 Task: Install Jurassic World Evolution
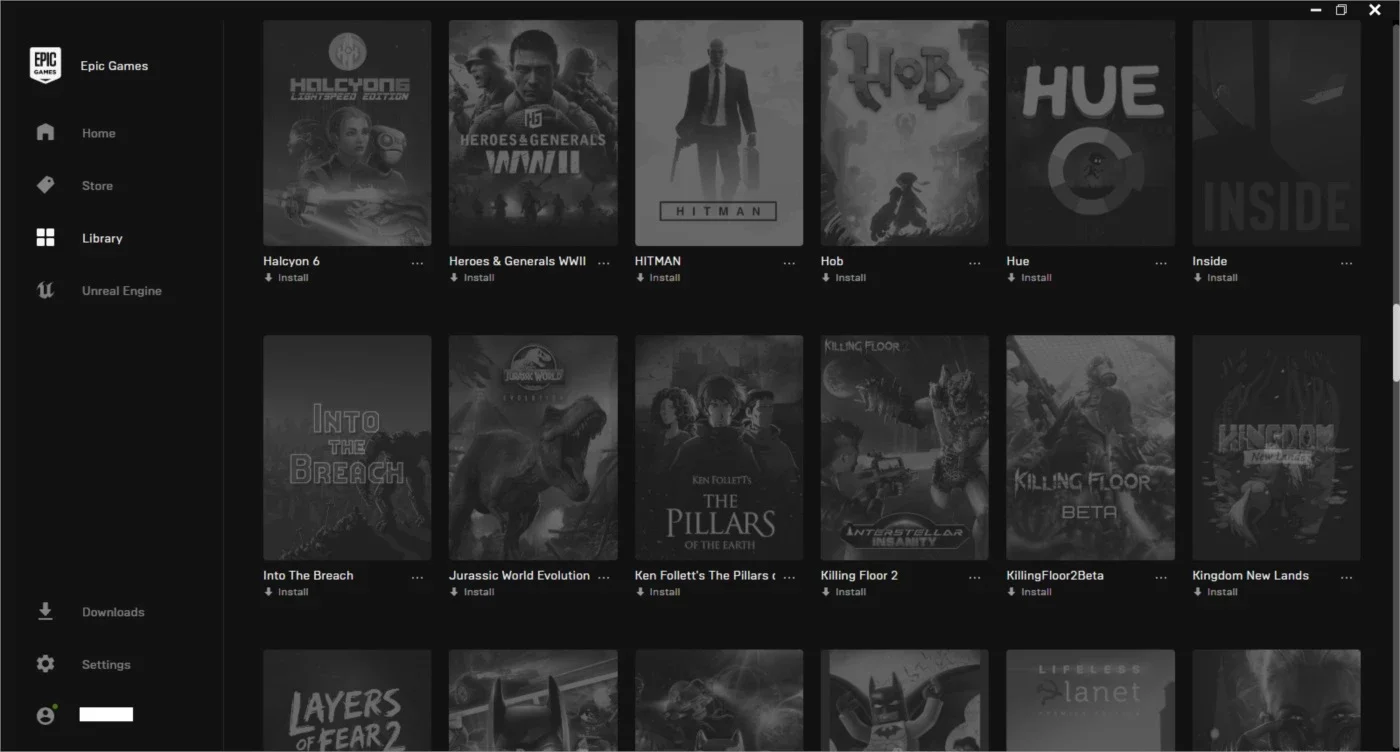click(472, 592)
